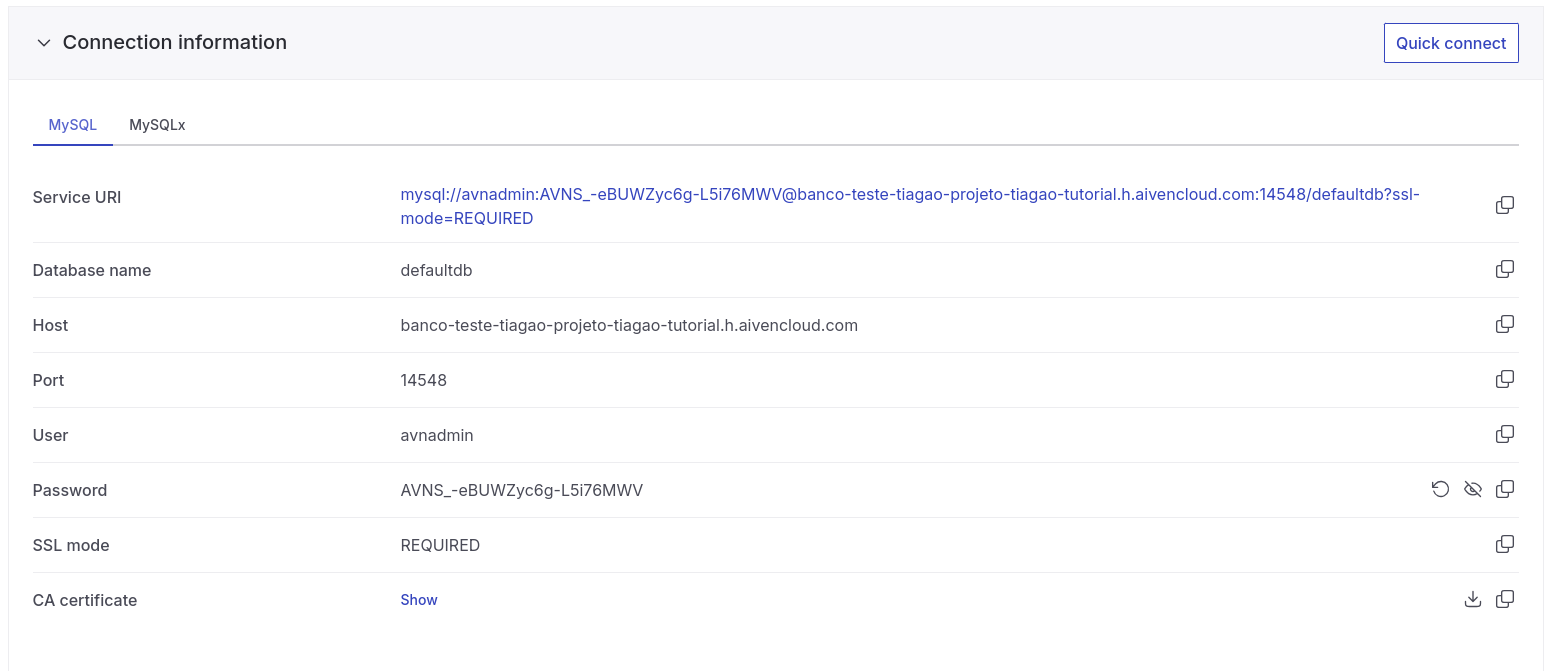Copy the Service URI value
The width and height of the screenshot is (1547, 671).
1504,205
